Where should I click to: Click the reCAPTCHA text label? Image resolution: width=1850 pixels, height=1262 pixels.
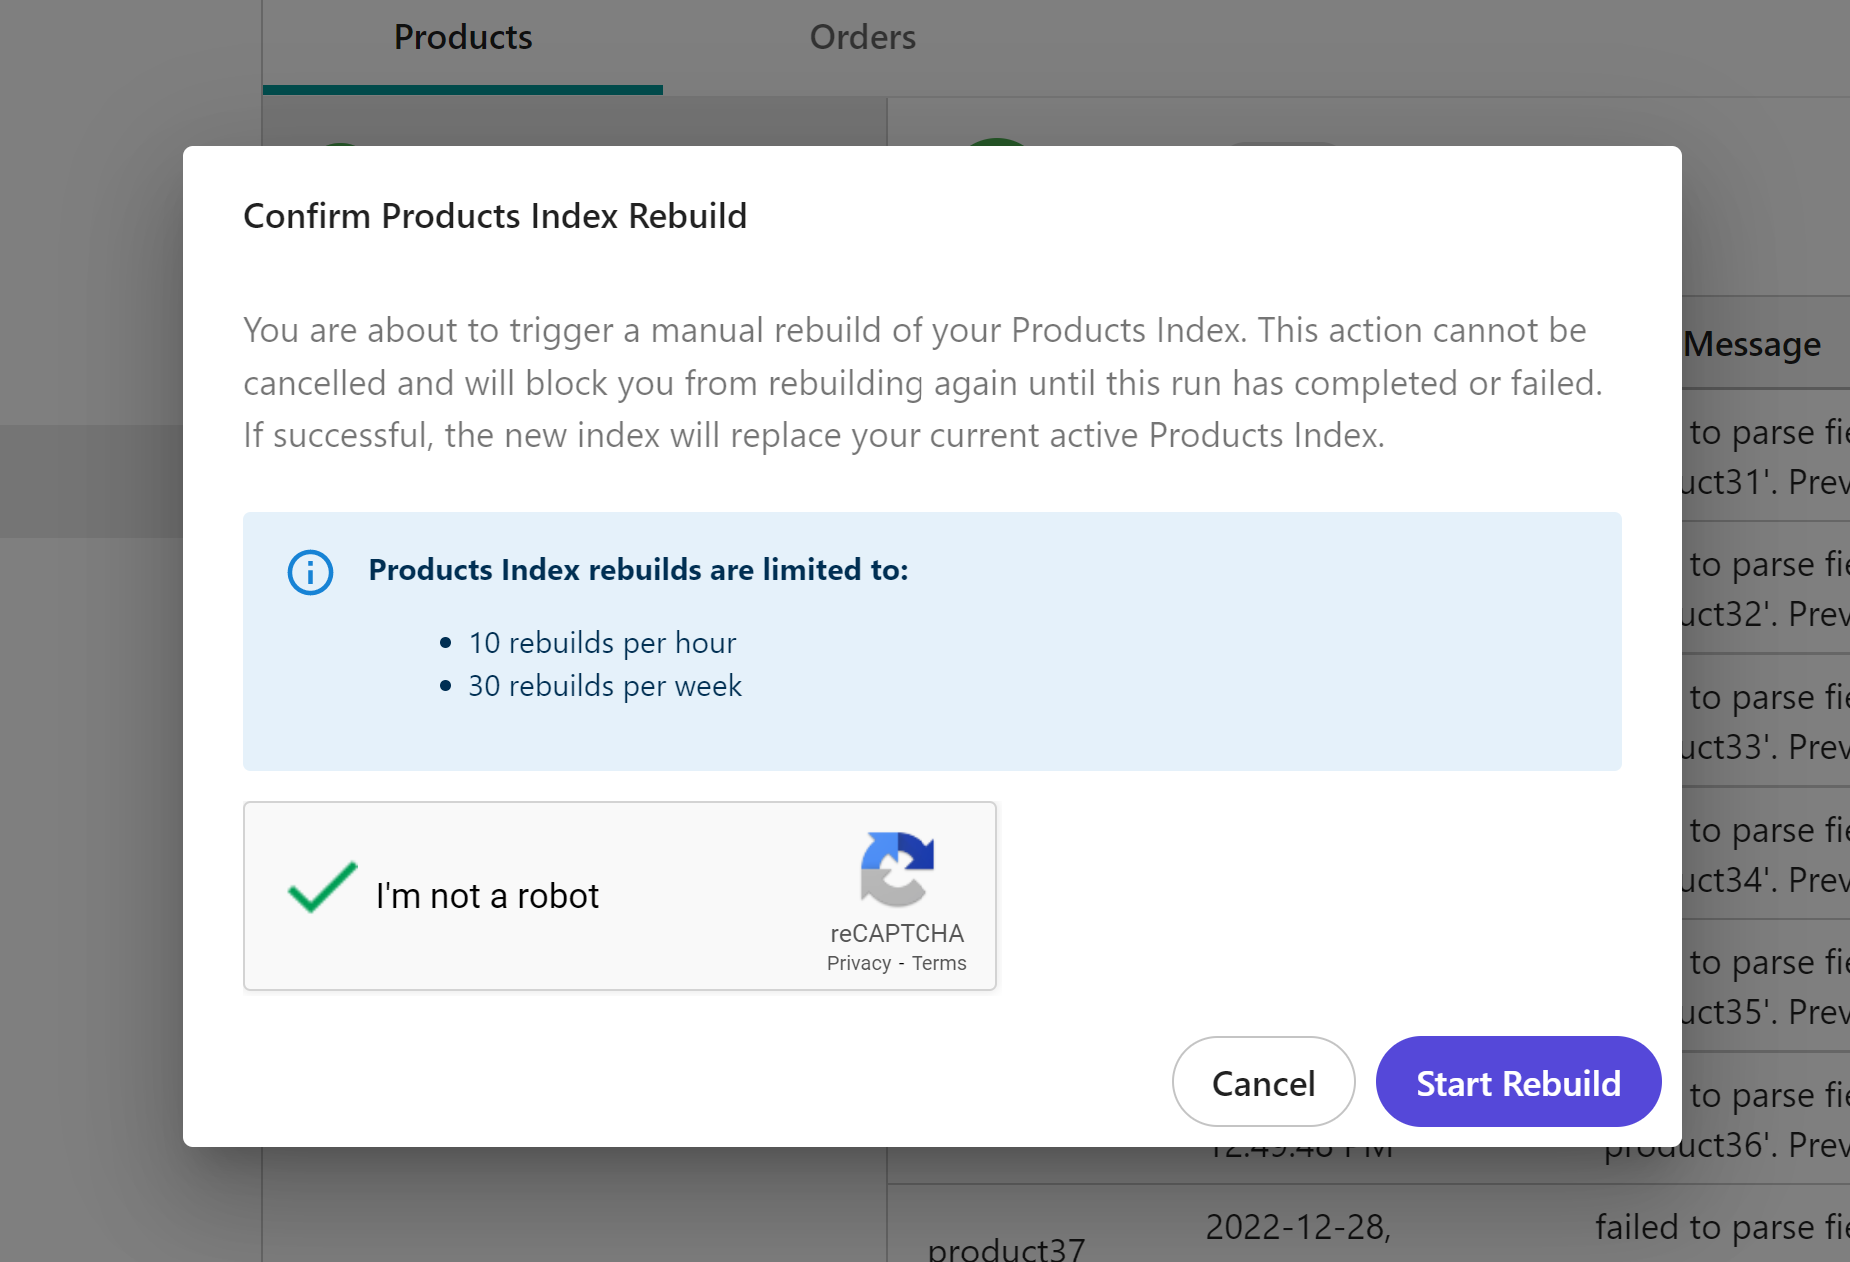coord(897,933)
